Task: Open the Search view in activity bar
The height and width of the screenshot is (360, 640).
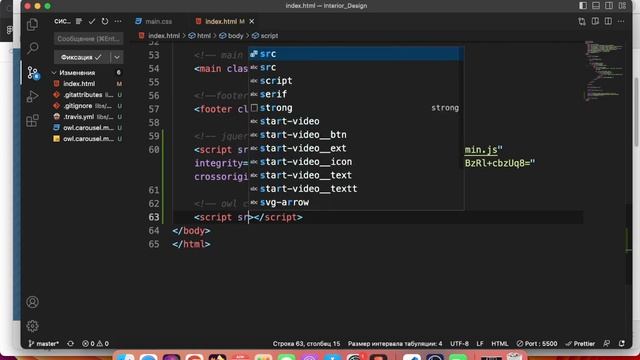Action: (32, 48)
